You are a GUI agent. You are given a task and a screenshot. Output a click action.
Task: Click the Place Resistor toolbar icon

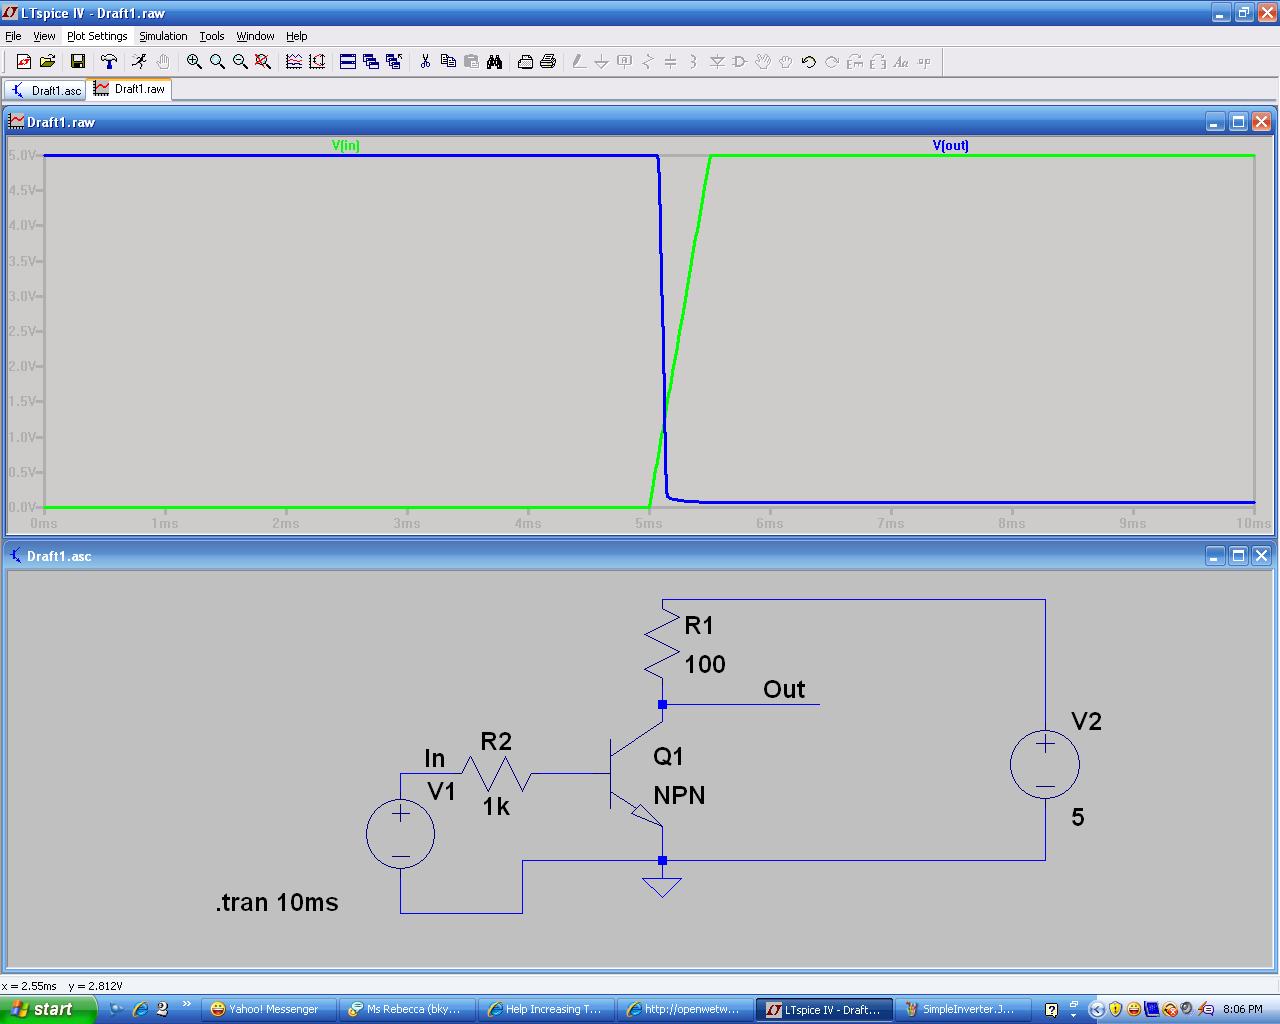click(647, 62)
